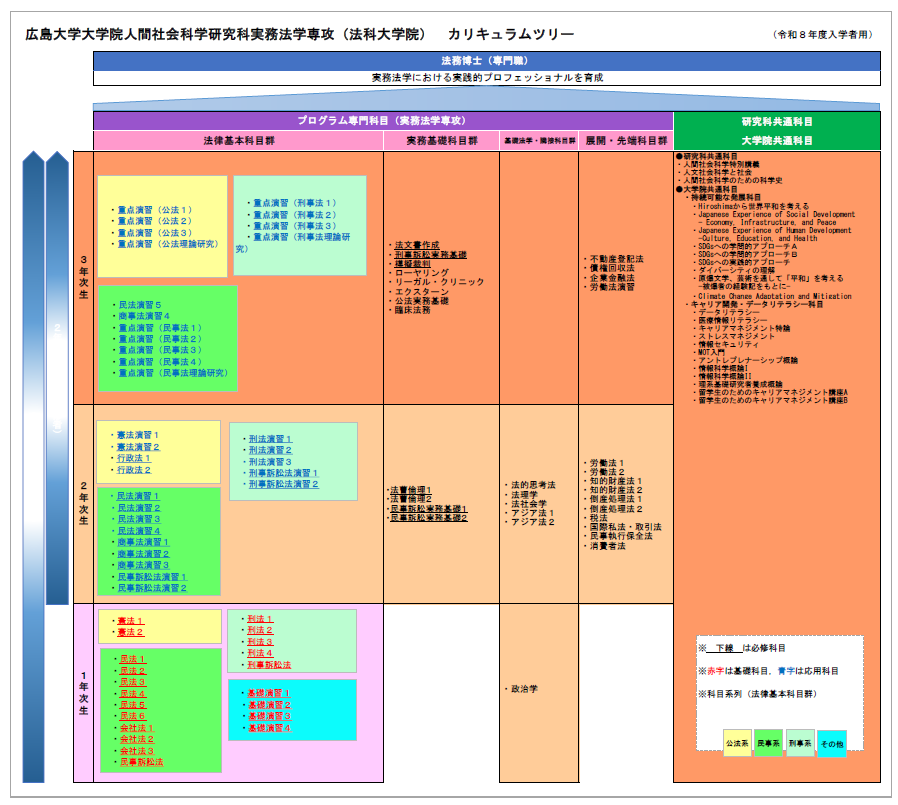Click the course リーガル・クリニック
898x805 pixels.
click(x=439, y=282)
